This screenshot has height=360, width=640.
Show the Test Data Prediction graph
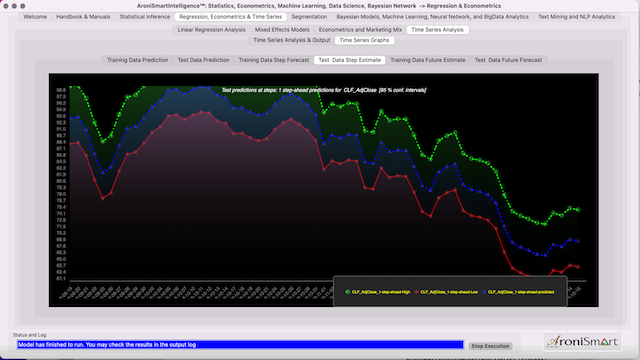pos(203,60)
